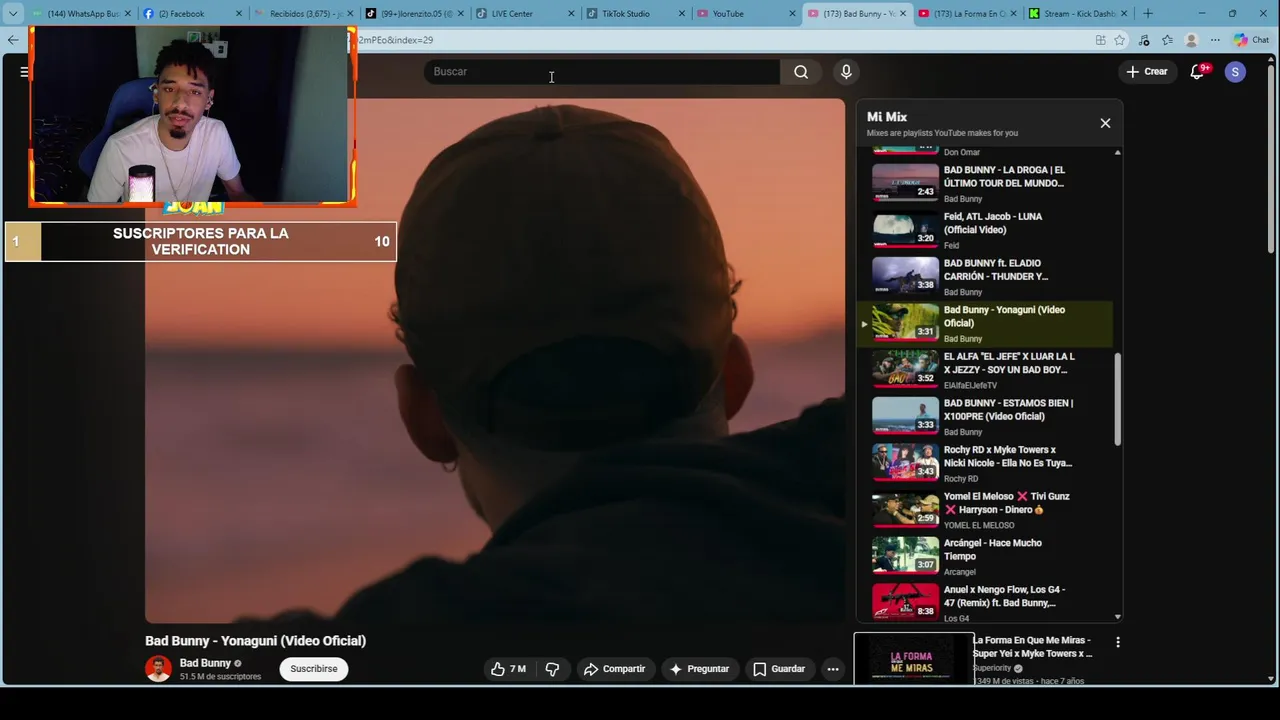
Task: Click Compartir button
Action: coord(614,669)
